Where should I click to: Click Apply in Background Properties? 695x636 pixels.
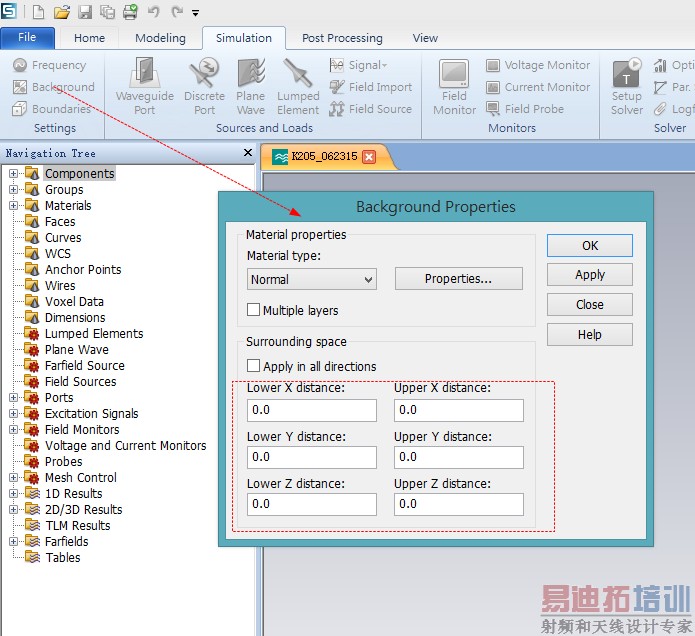590,275
